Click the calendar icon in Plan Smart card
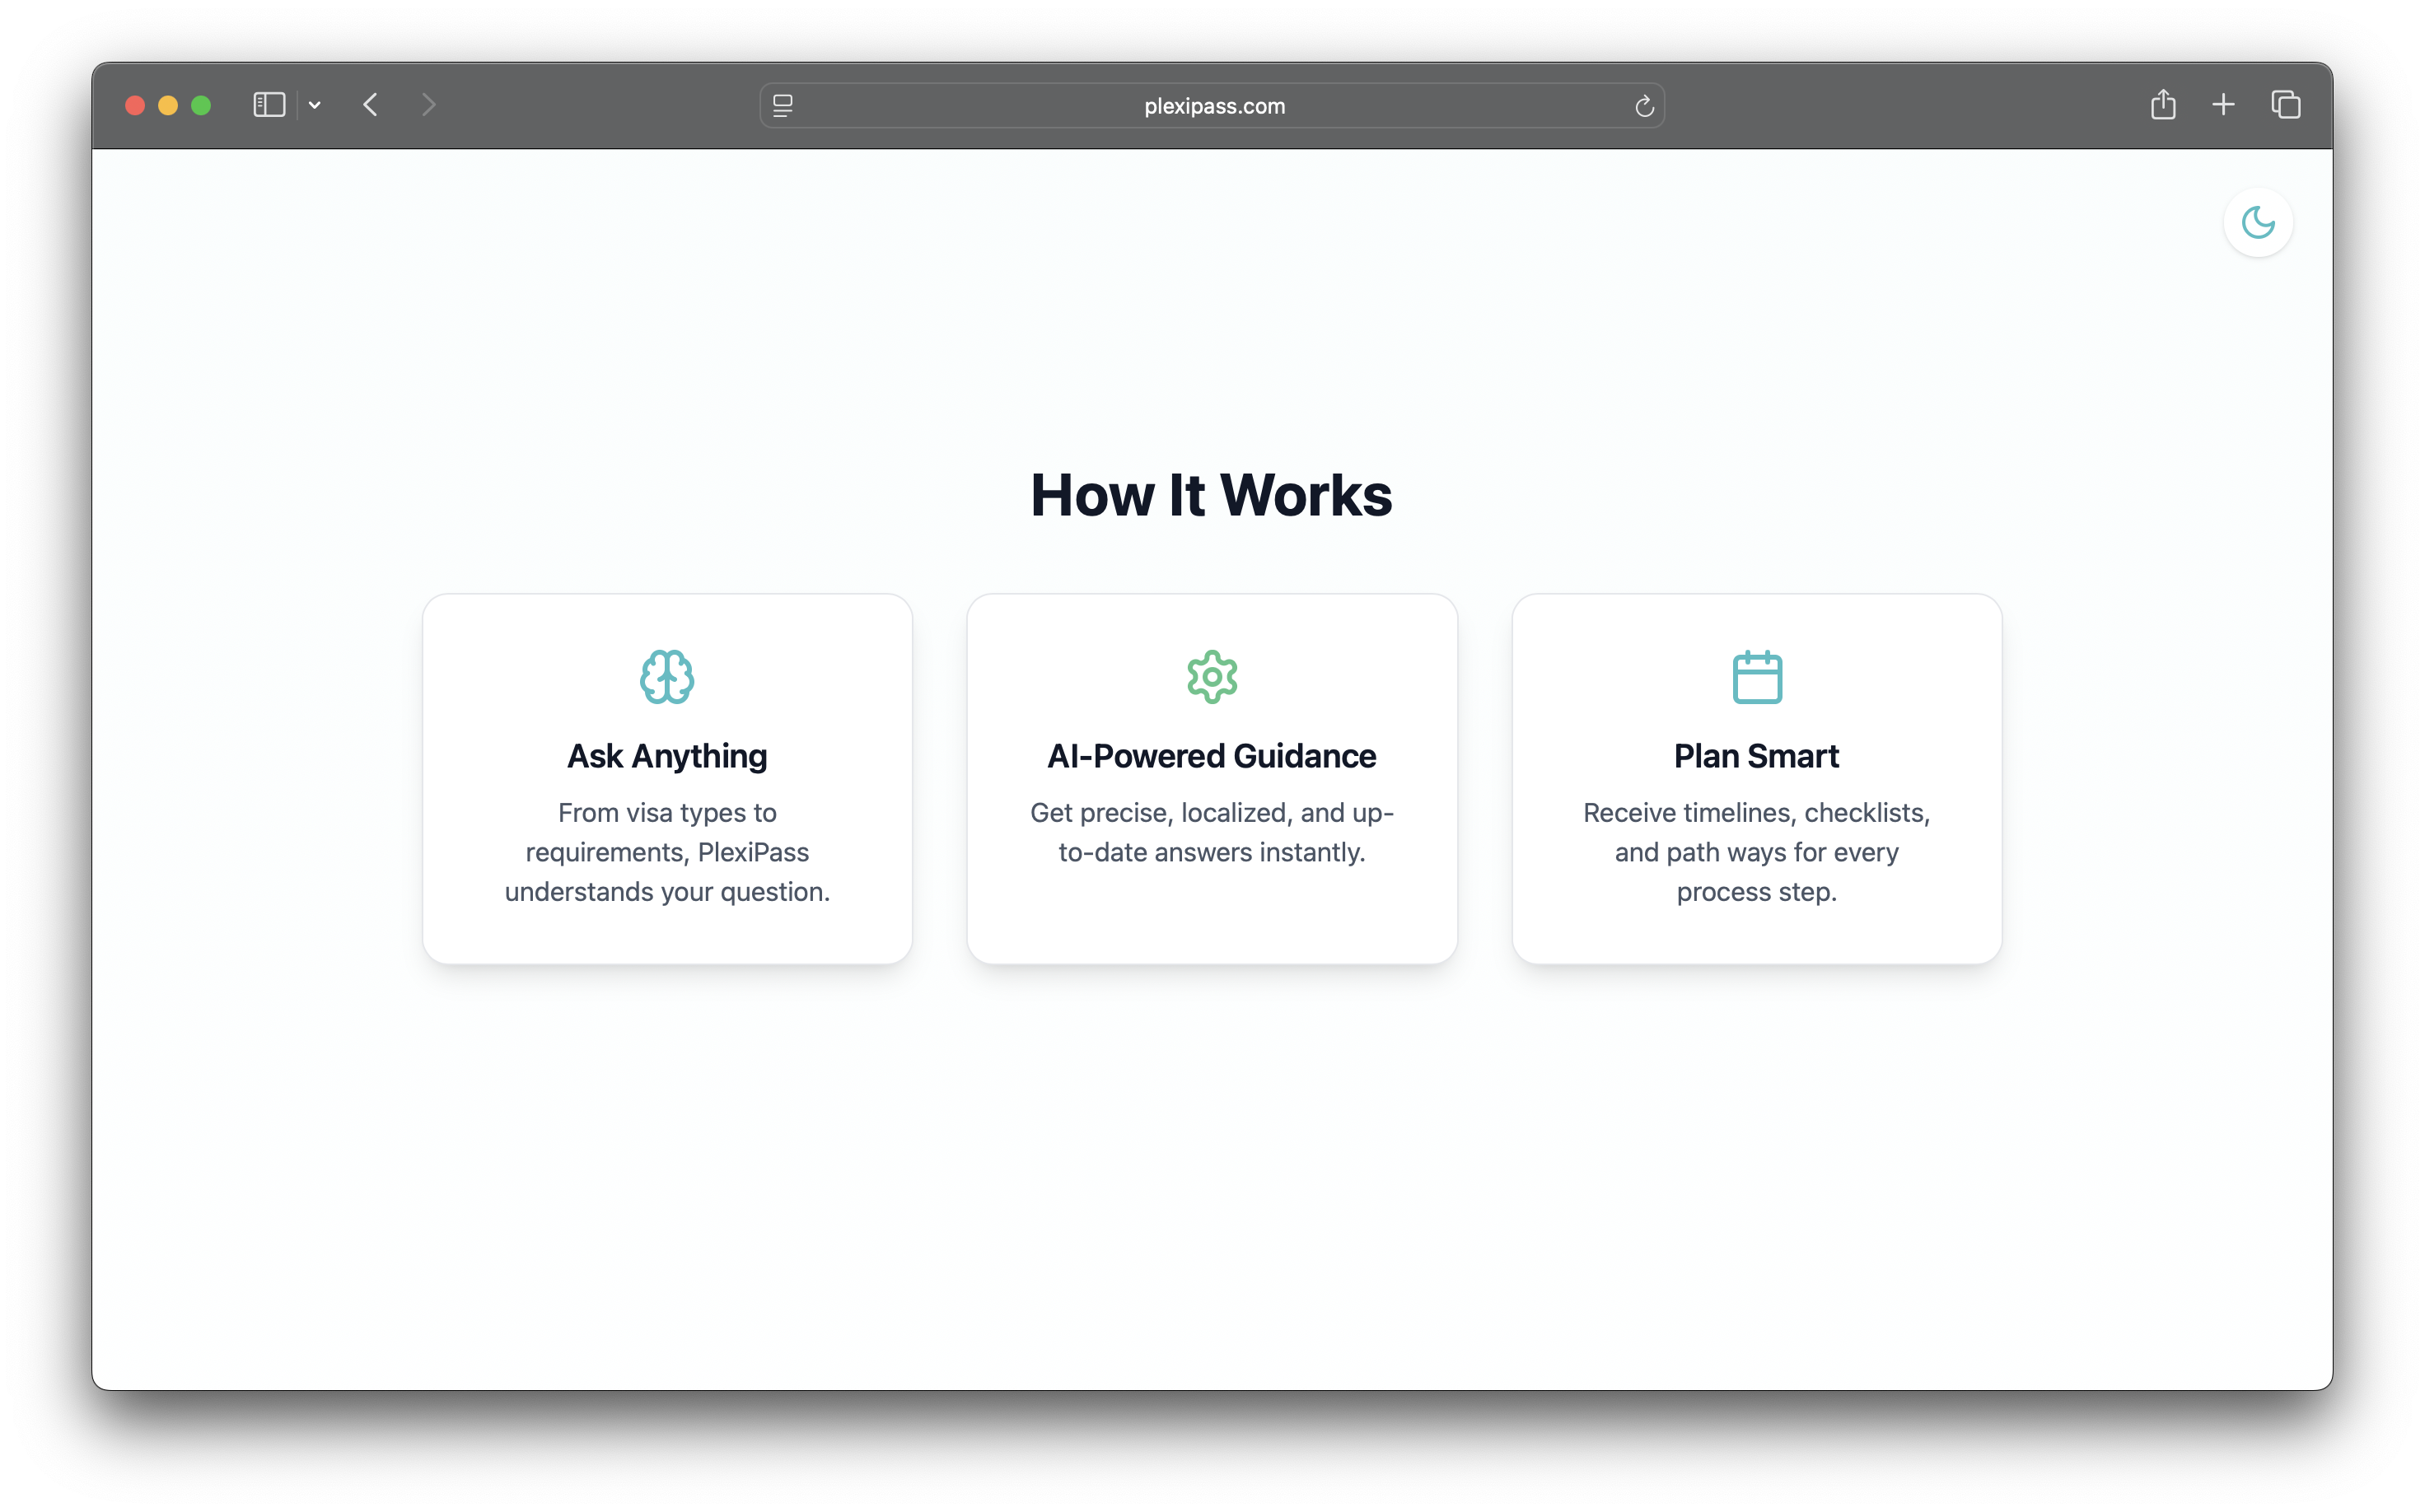 point(1756,677)
